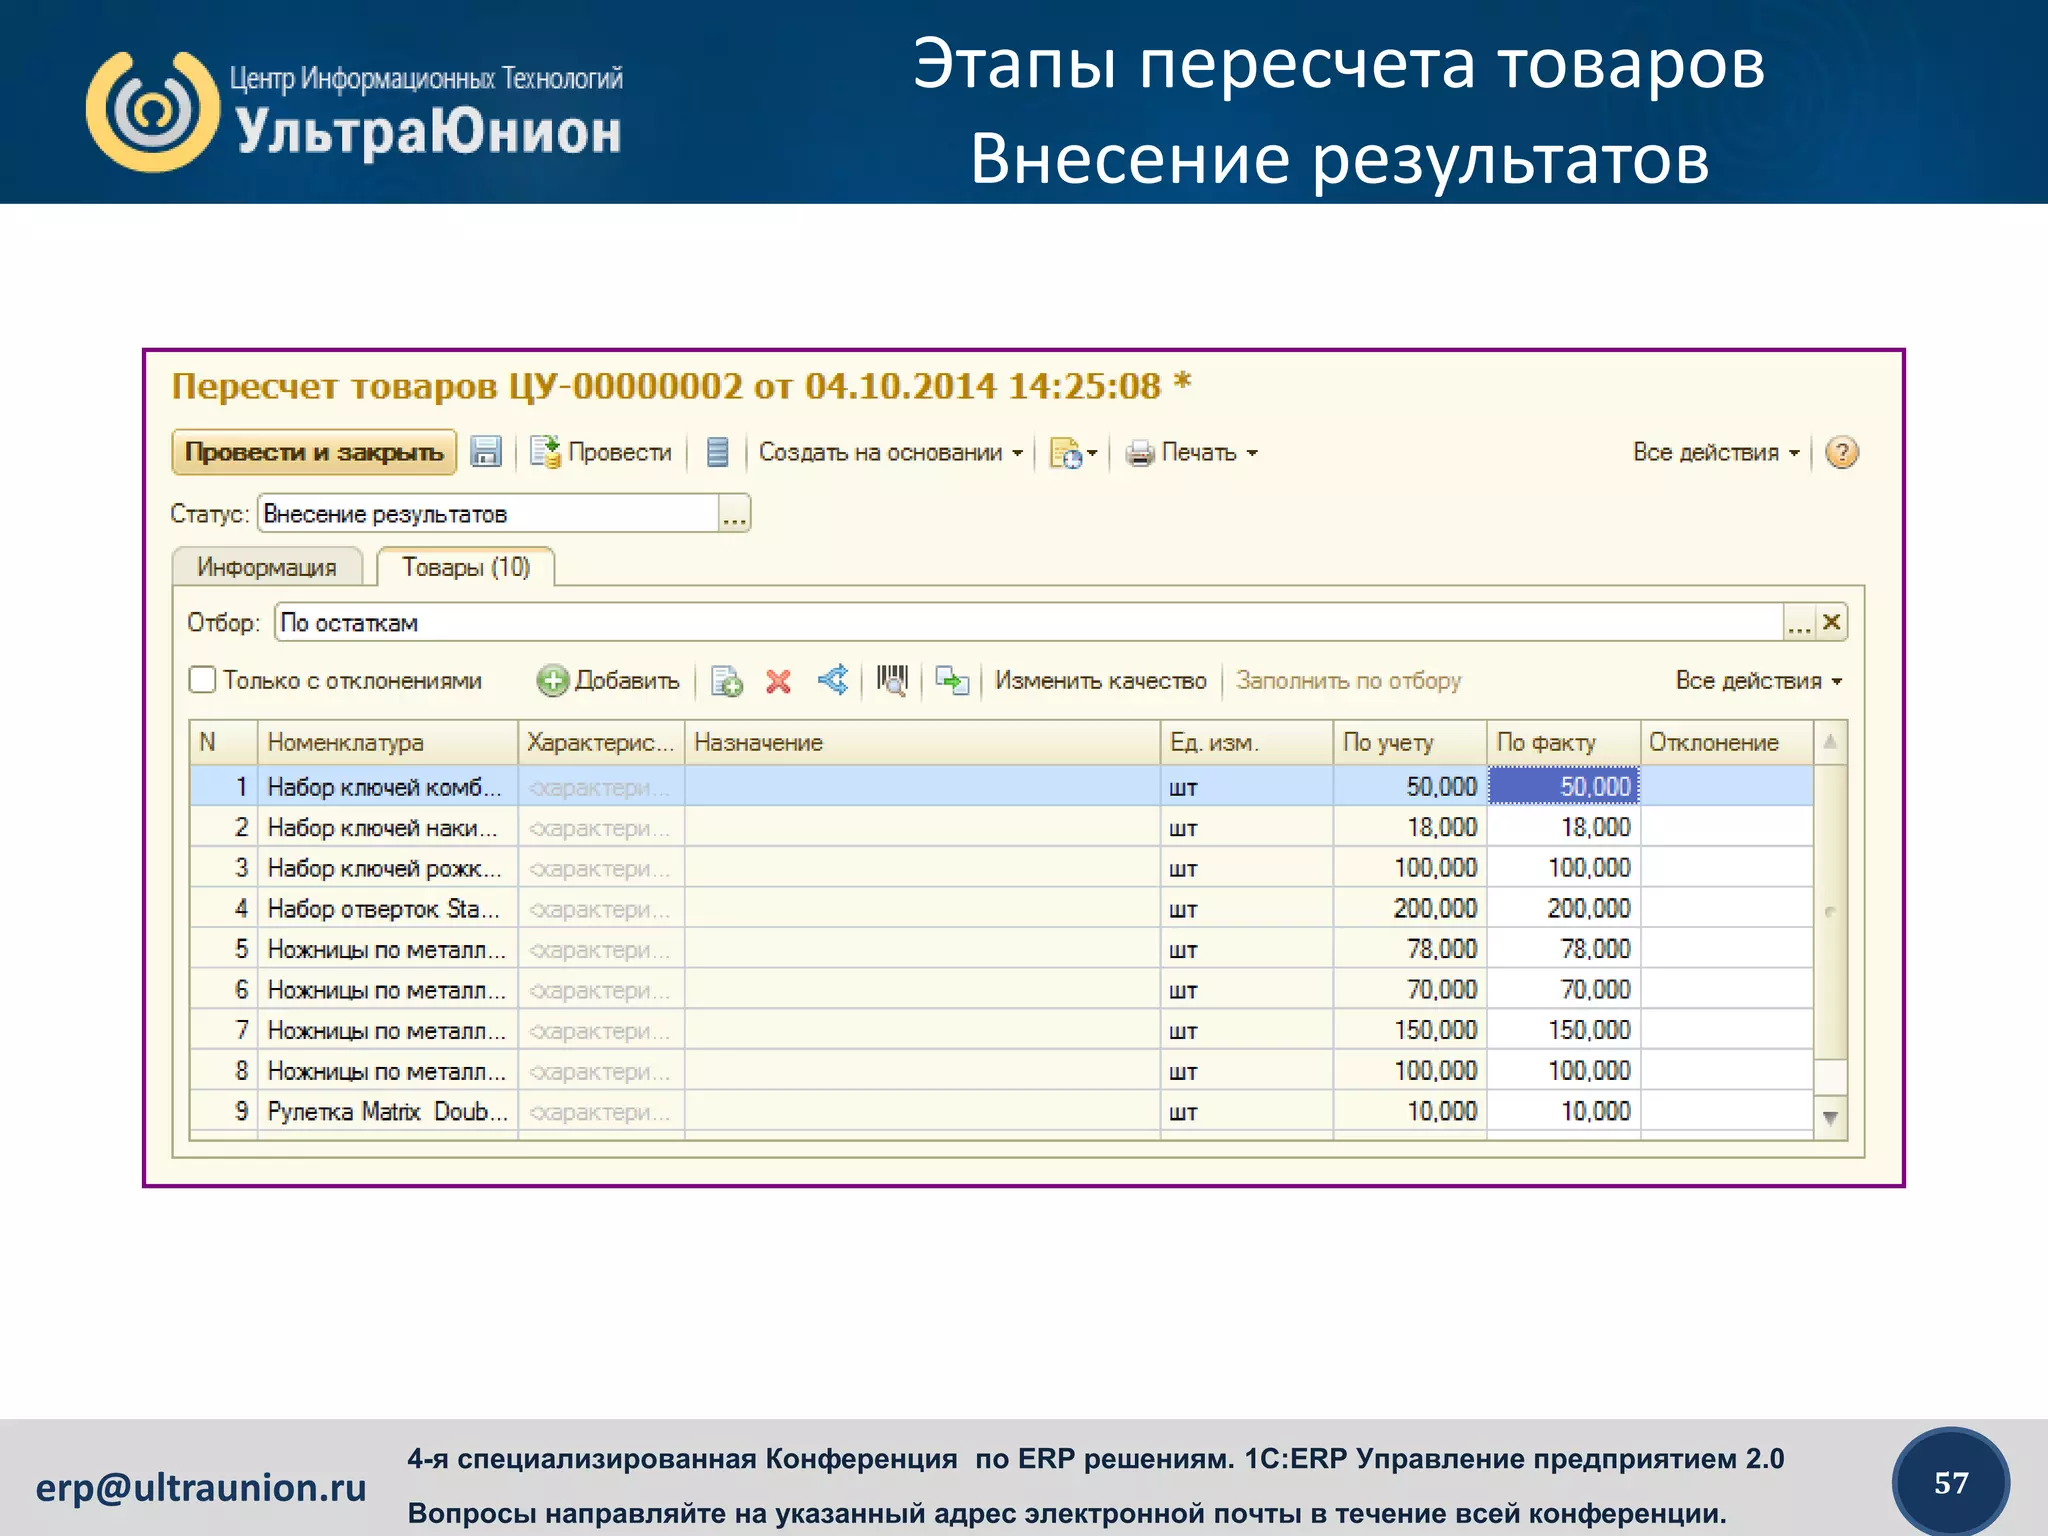The width and height of the screenshot is (2048, 1536).
Task: Click the scrollbar down arrow
Action: [x=1830, y=1118]
